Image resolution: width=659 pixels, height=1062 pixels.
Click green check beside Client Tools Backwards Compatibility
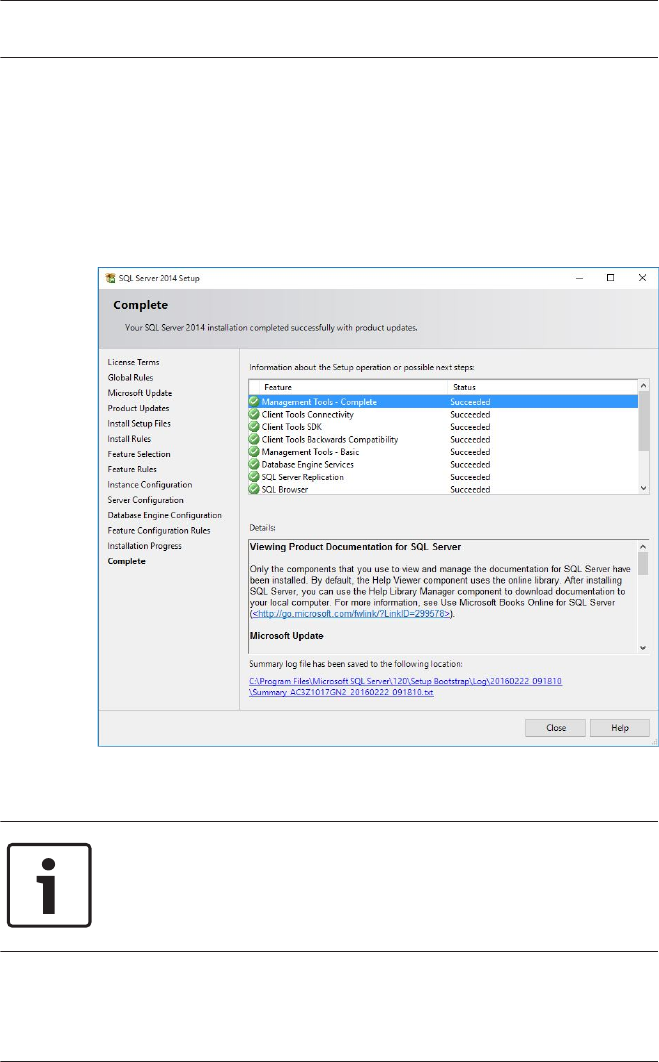[x=254, y=440]
